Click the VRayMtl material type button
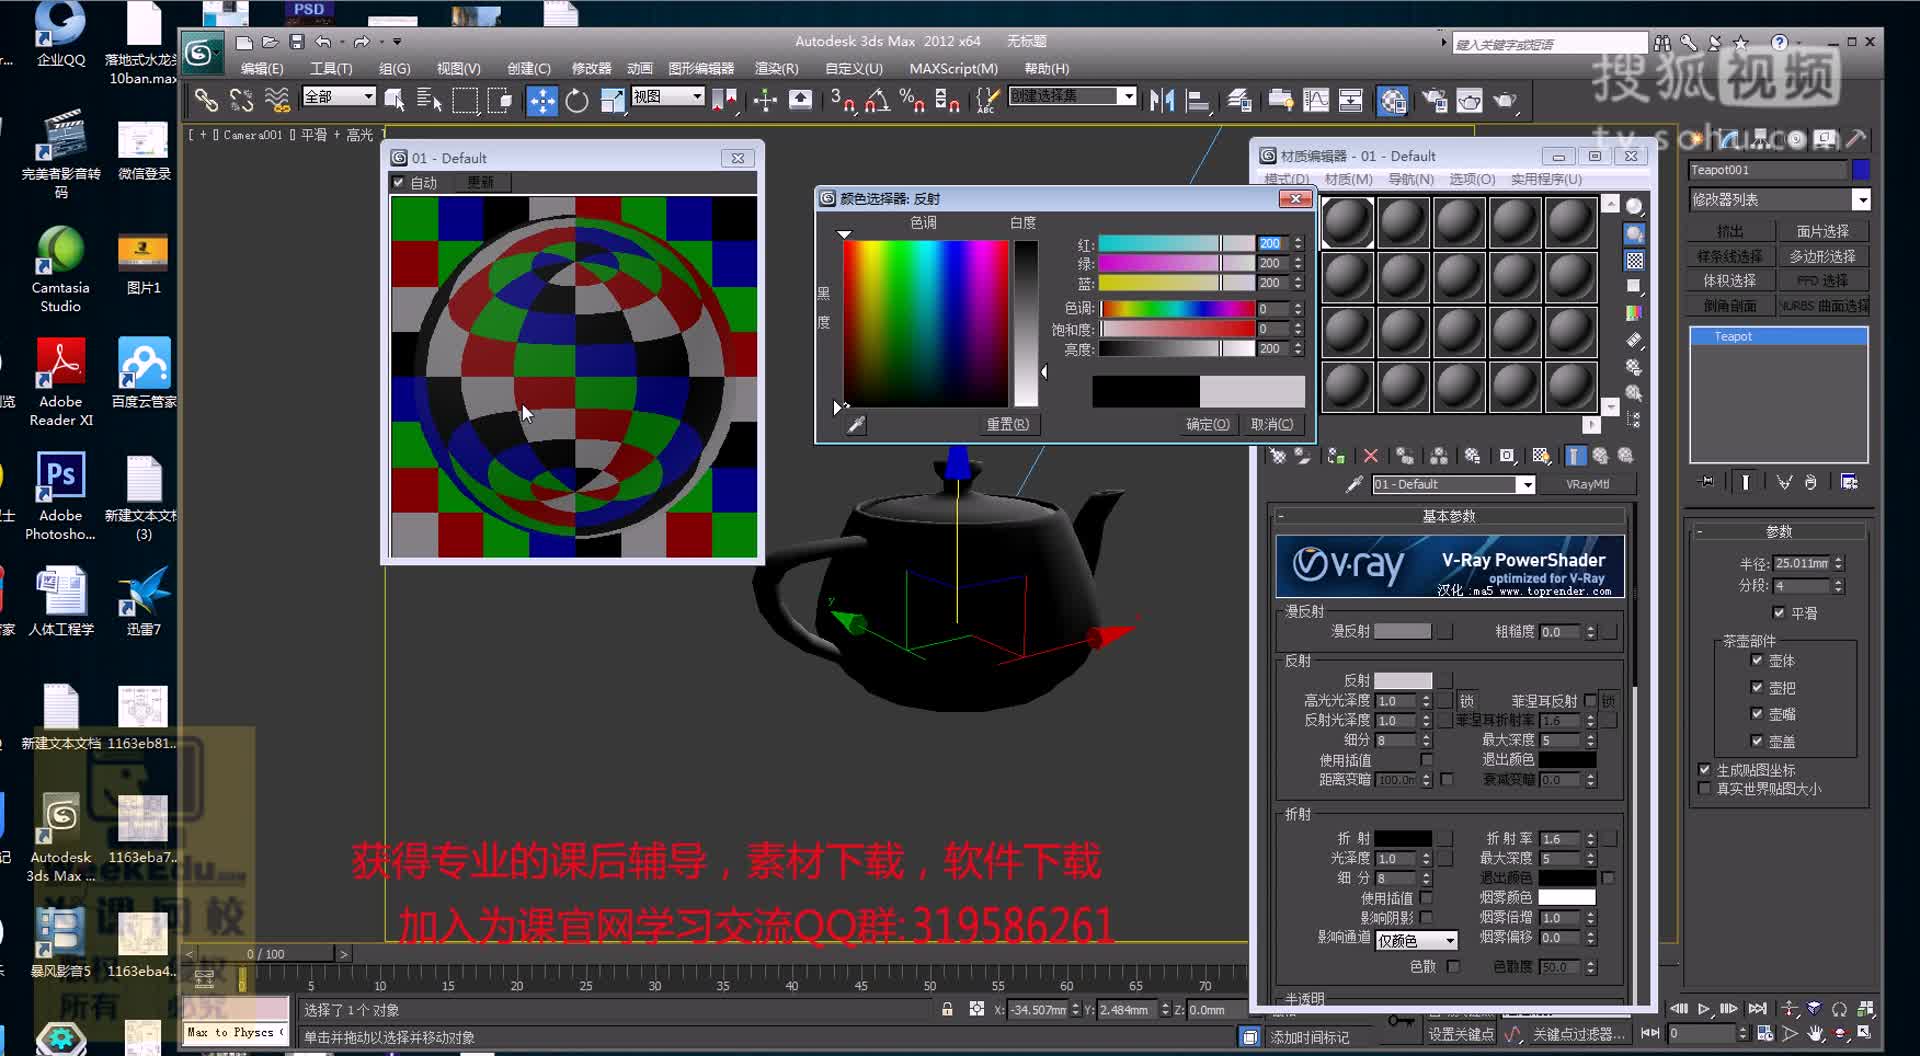1920x1056 pixels. (1587, 484)
